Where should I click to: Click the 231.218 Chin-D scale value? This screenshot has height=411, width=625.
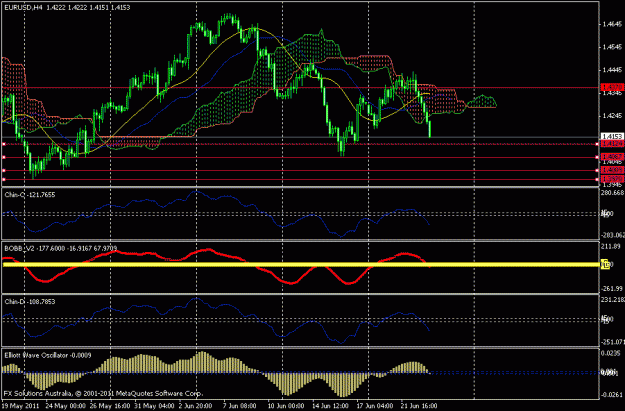[x=613, y=300]
